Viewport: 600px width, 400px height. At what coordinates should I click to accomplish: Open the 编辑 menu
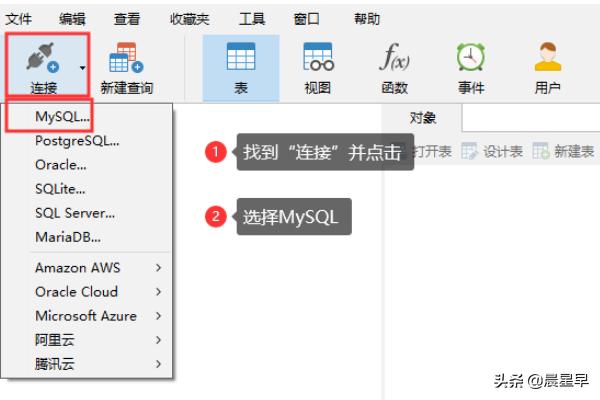click(72, 19)
